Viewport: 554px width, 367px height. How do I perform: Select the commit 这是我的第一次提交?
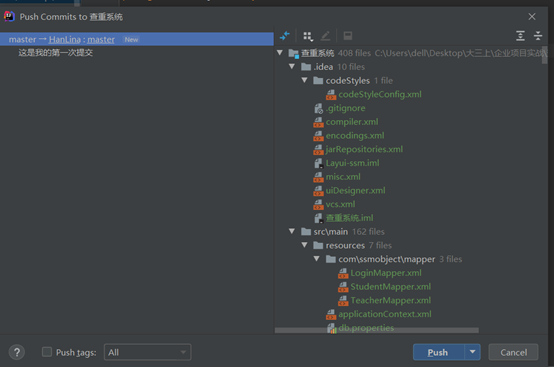tap(55, 53)
